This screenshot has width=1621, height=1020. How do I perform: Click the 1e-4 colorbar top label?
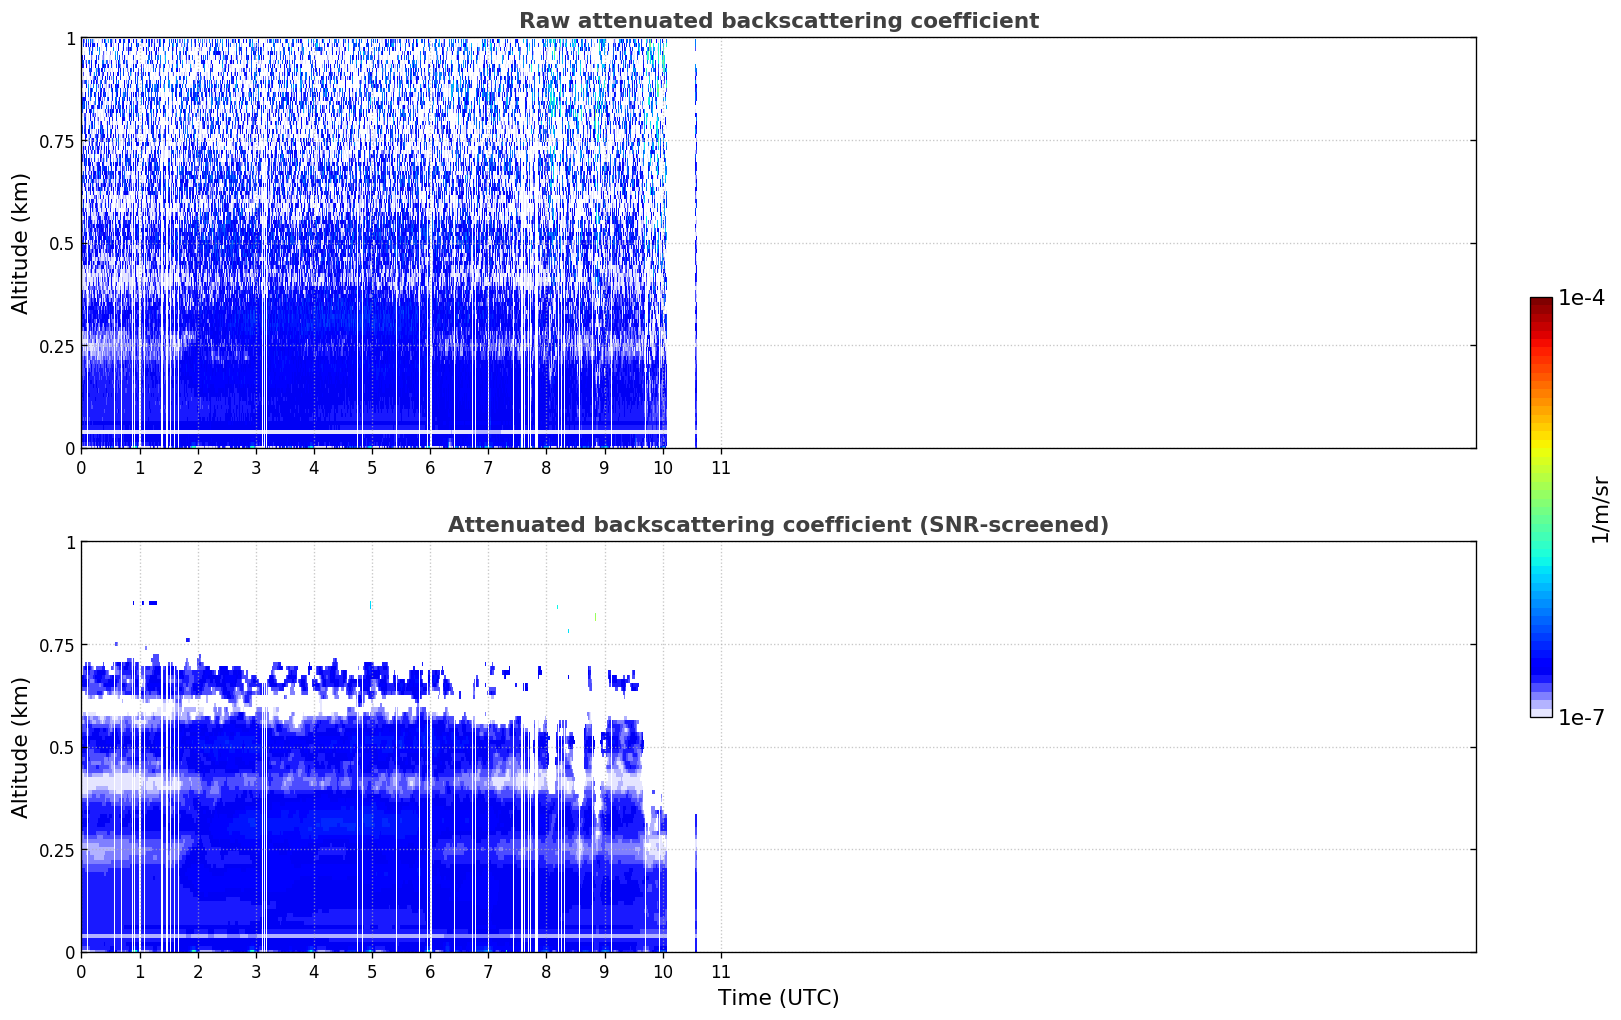pos(1581,298)
